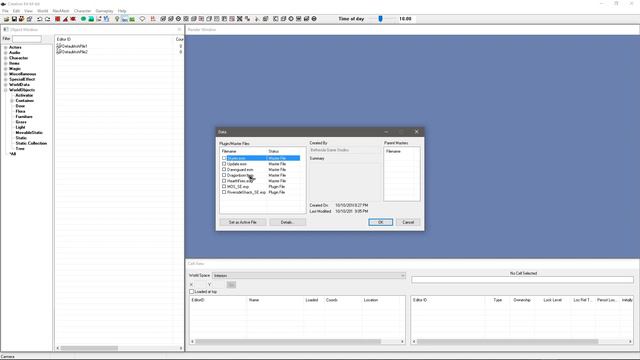Viewport: 640px width, 360px height.
Task: Click the blue icon left of the lightbulb
Action: pos(107,19)
